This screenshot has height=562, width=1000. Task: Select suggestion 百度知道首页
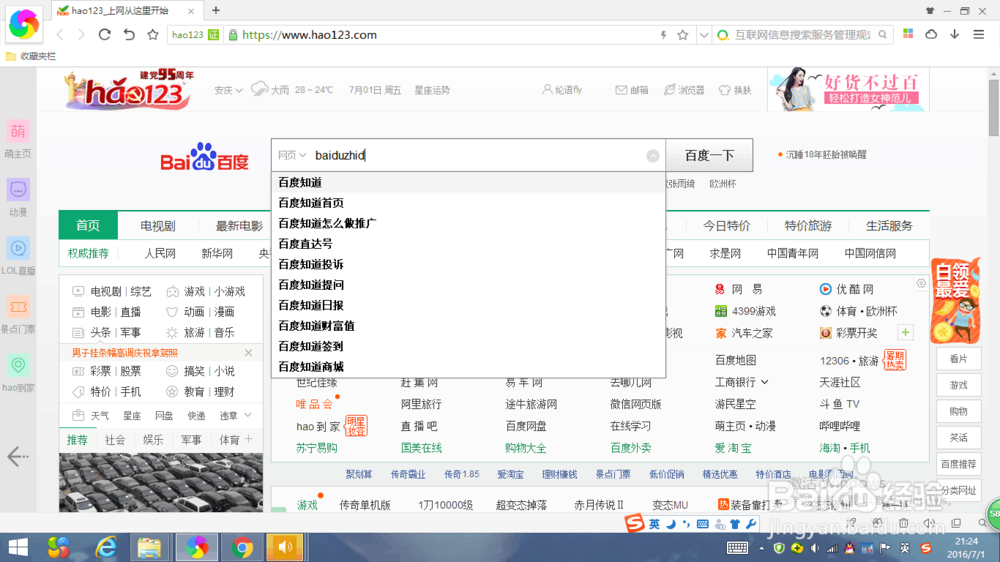(469, 203)
